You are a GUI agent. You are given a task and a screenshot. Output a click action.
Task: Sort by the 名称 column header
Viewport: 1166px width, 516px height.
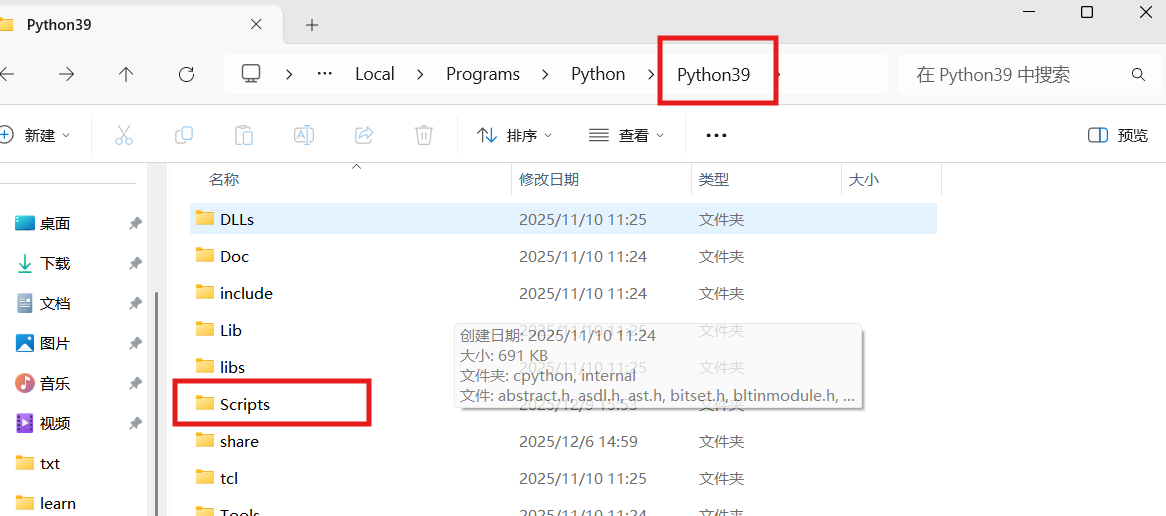tap(224, 180)
